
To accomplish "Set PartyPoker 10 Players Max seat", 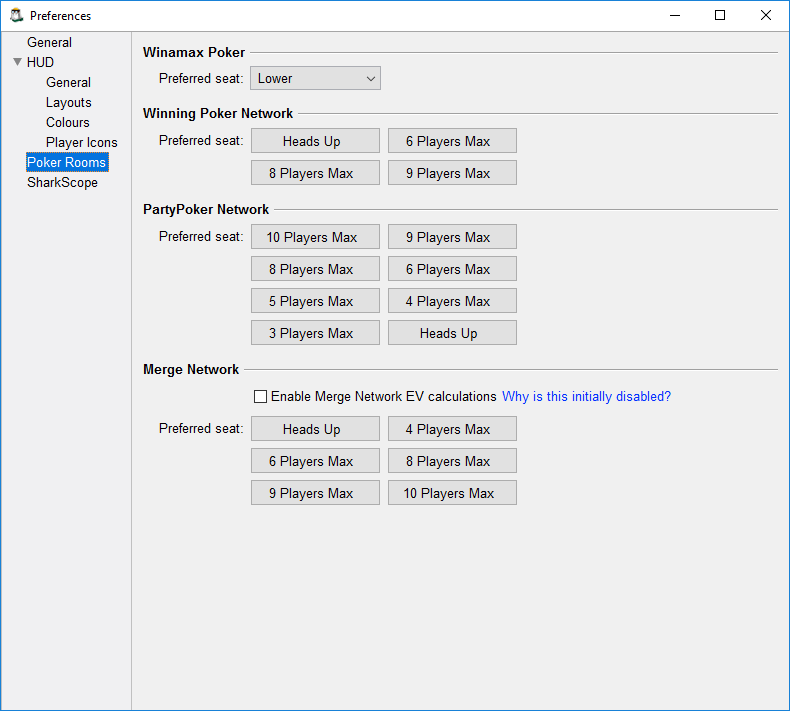I will click(315, 237).
